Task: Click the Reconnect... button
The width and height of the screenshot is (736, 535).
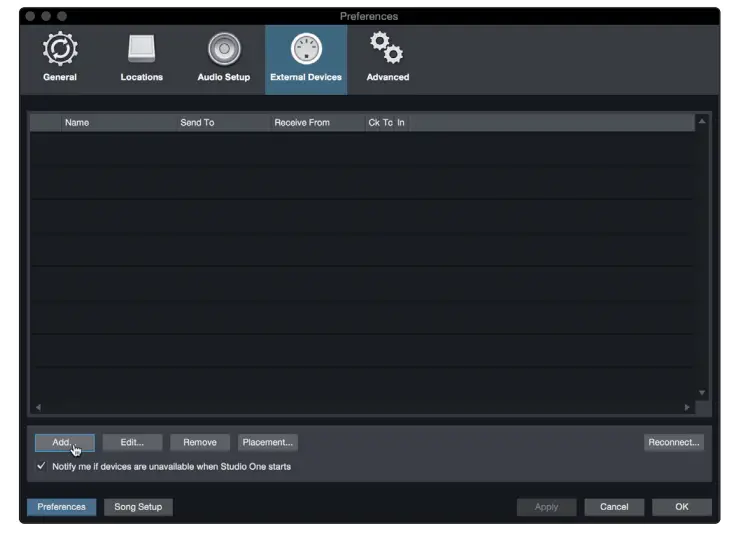Action: pyautogui.click(x=674, y=443)
